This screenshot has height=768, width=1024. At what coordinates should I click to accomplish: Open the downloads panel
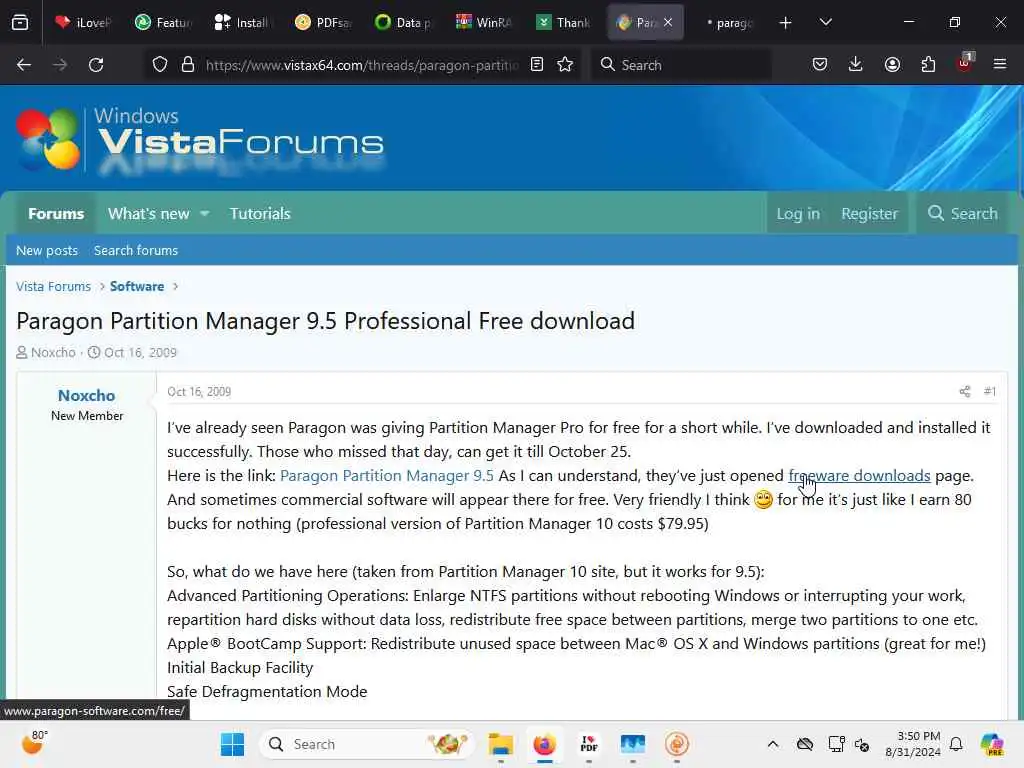point(856,65)
